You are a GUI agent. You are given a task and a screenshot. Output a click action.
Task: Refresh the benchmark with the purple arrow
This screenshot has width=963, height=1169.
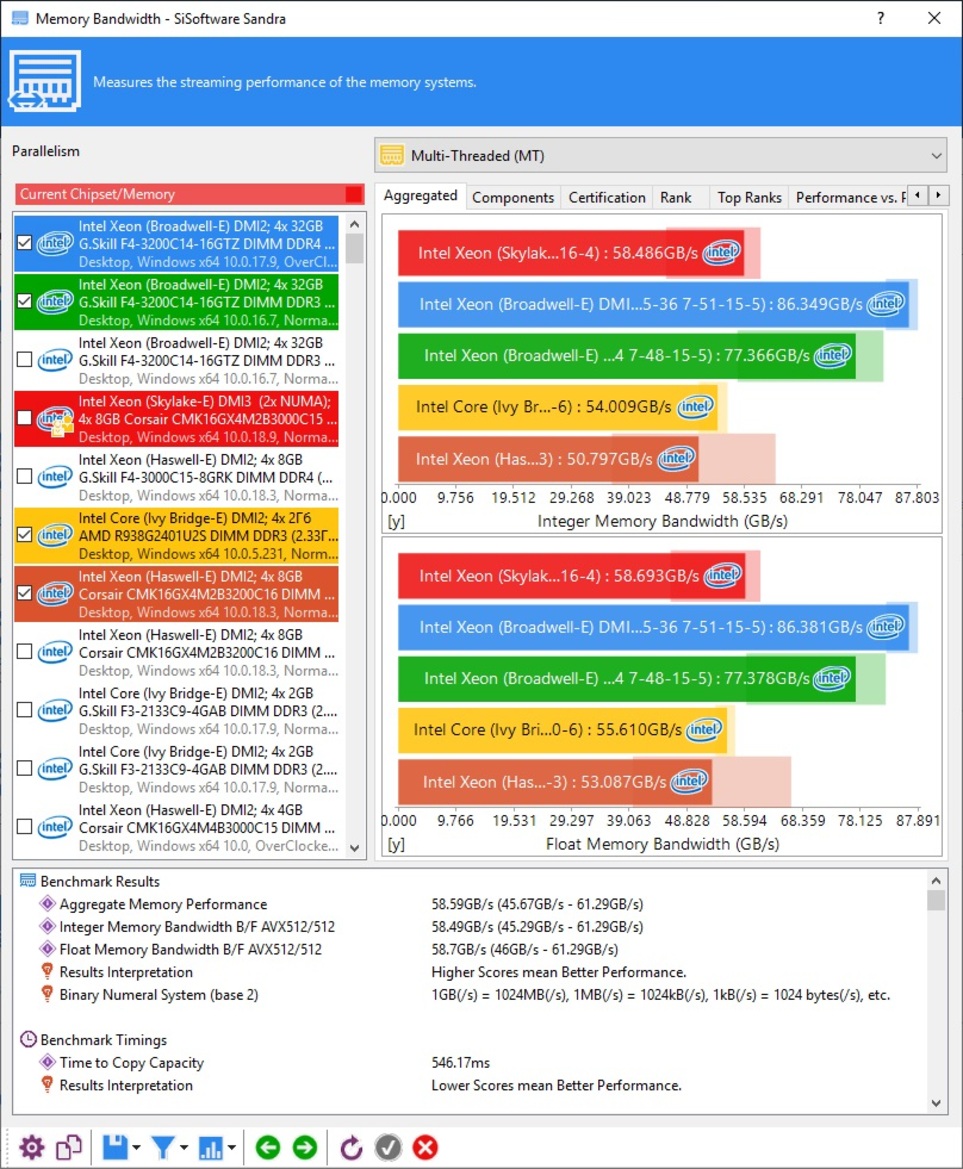(351, 1147)
